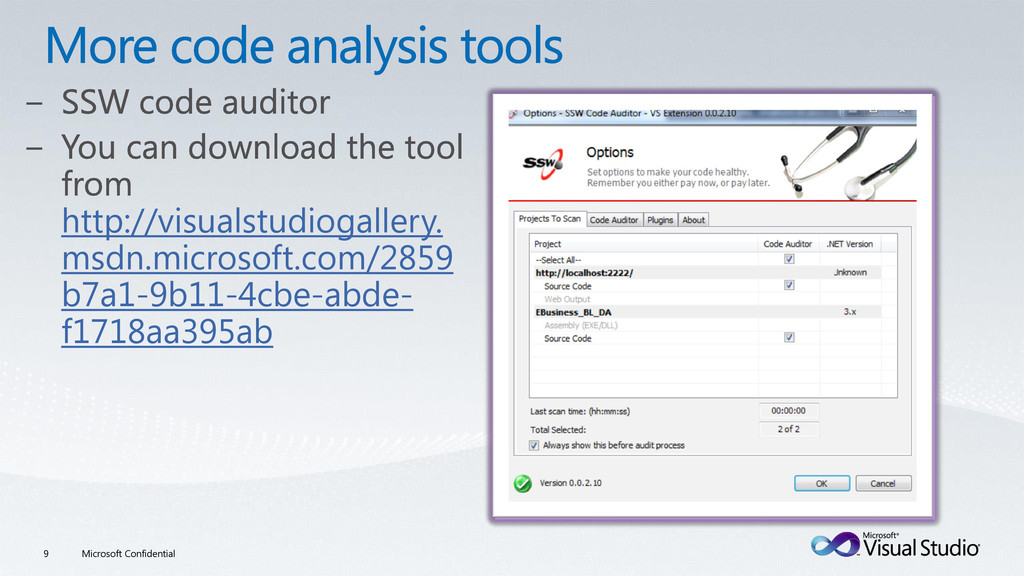Click the Microsoft Confidential footer text
This screenshot has width=1024, height=576.
pyautogui.click(x=128, y=553)
